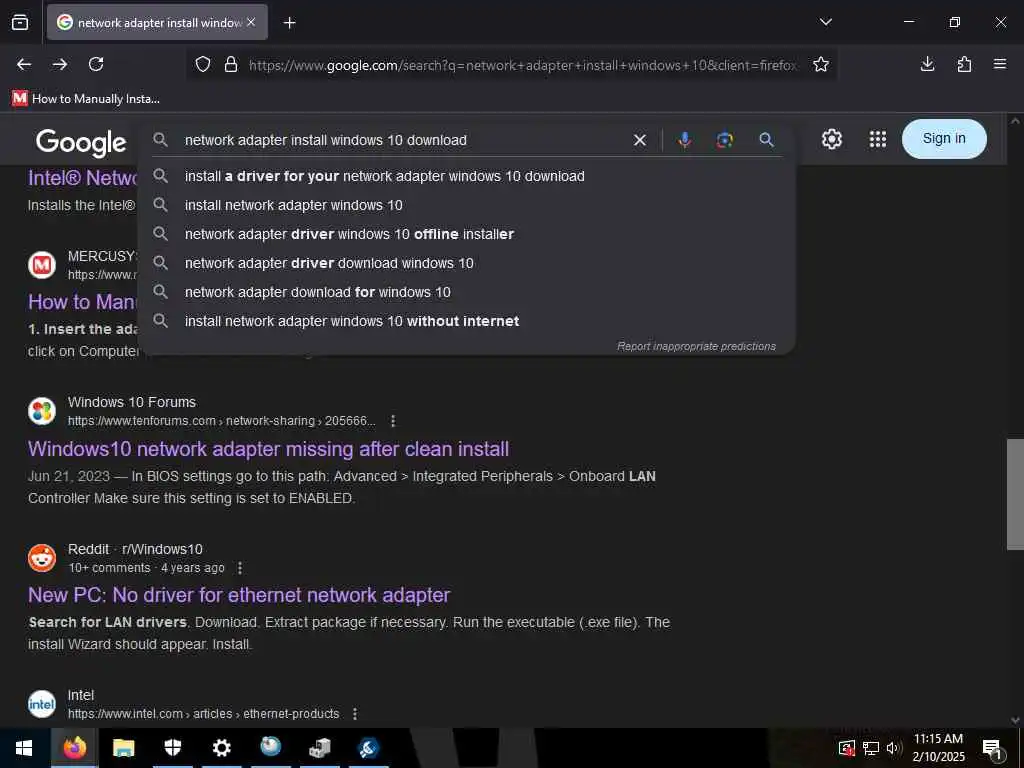Go back to previous page
Screen dimensions: 1024x768
(24, 64)
